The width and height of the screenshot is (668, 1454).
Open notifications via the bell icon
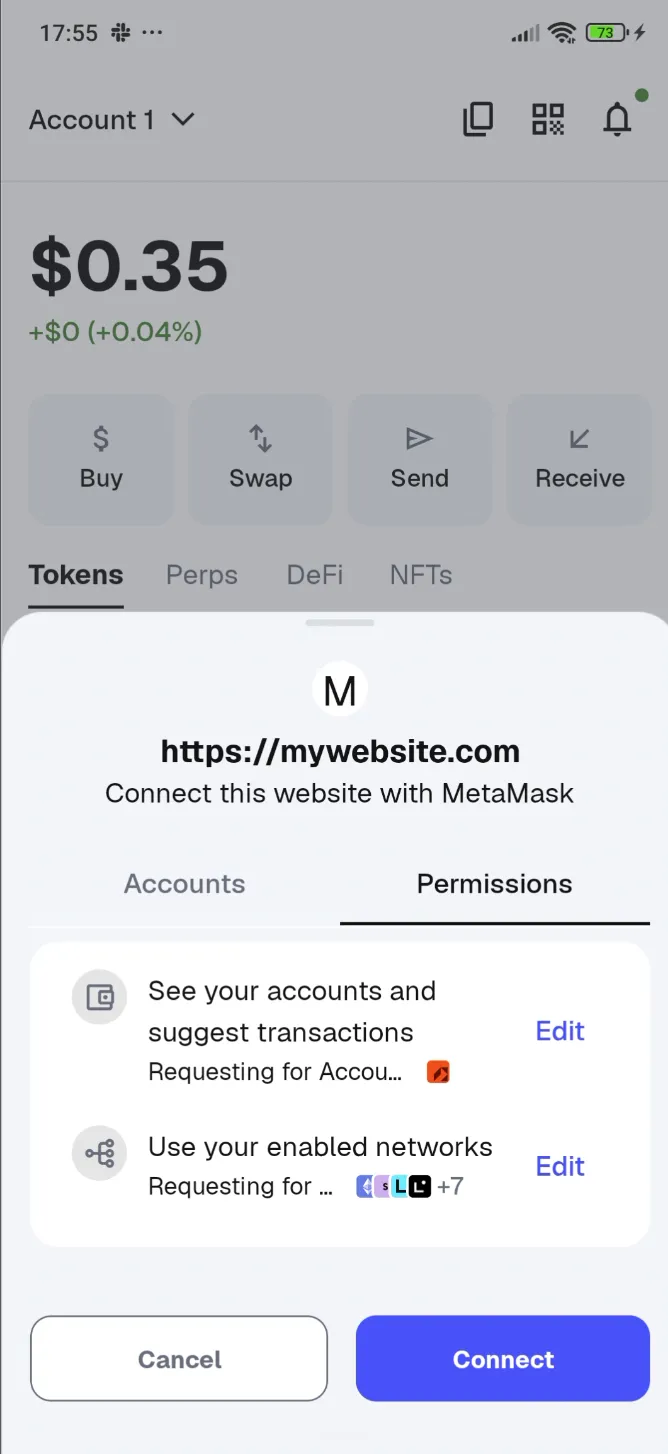click(x=617, y=119)
